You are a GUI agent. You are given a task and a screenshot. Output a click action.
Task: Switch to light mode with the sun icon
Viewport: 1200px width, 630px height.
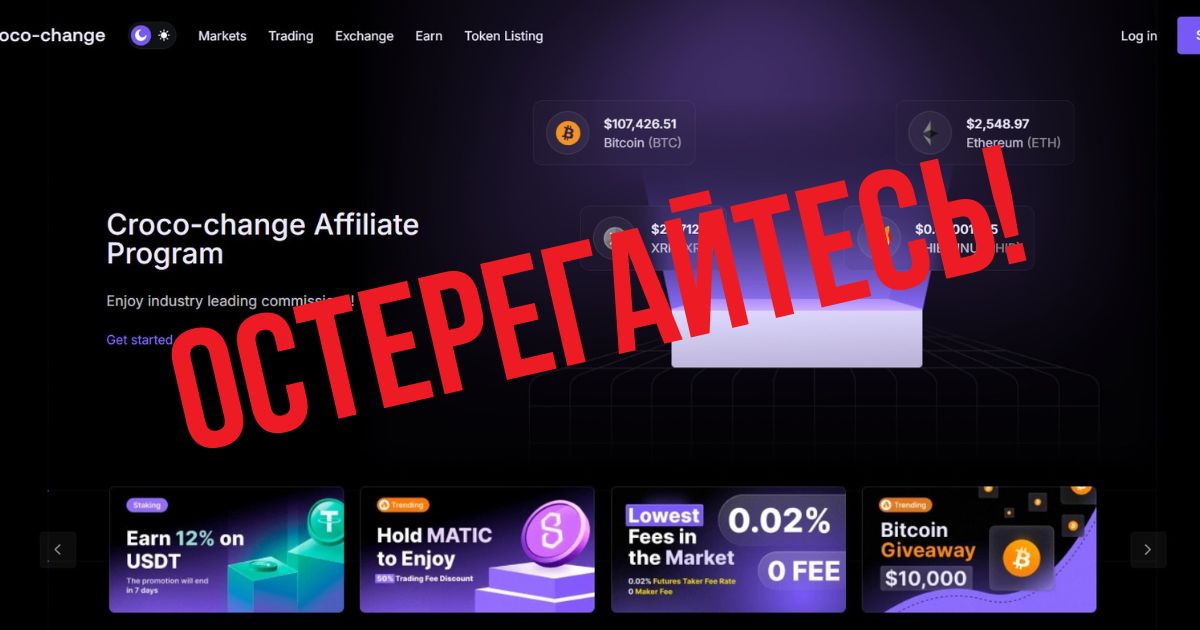164,36
